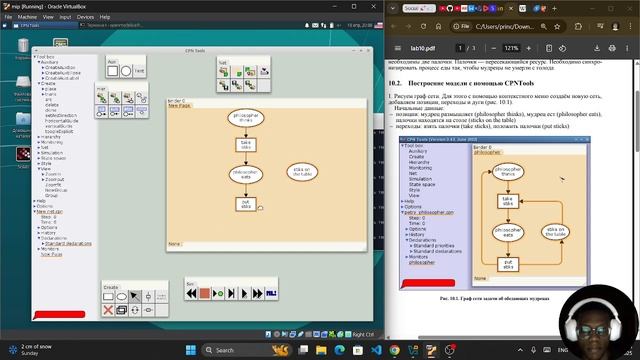Click the Windows taskbar Search box
Screen dimensions: 640x360
coord(247,350)
